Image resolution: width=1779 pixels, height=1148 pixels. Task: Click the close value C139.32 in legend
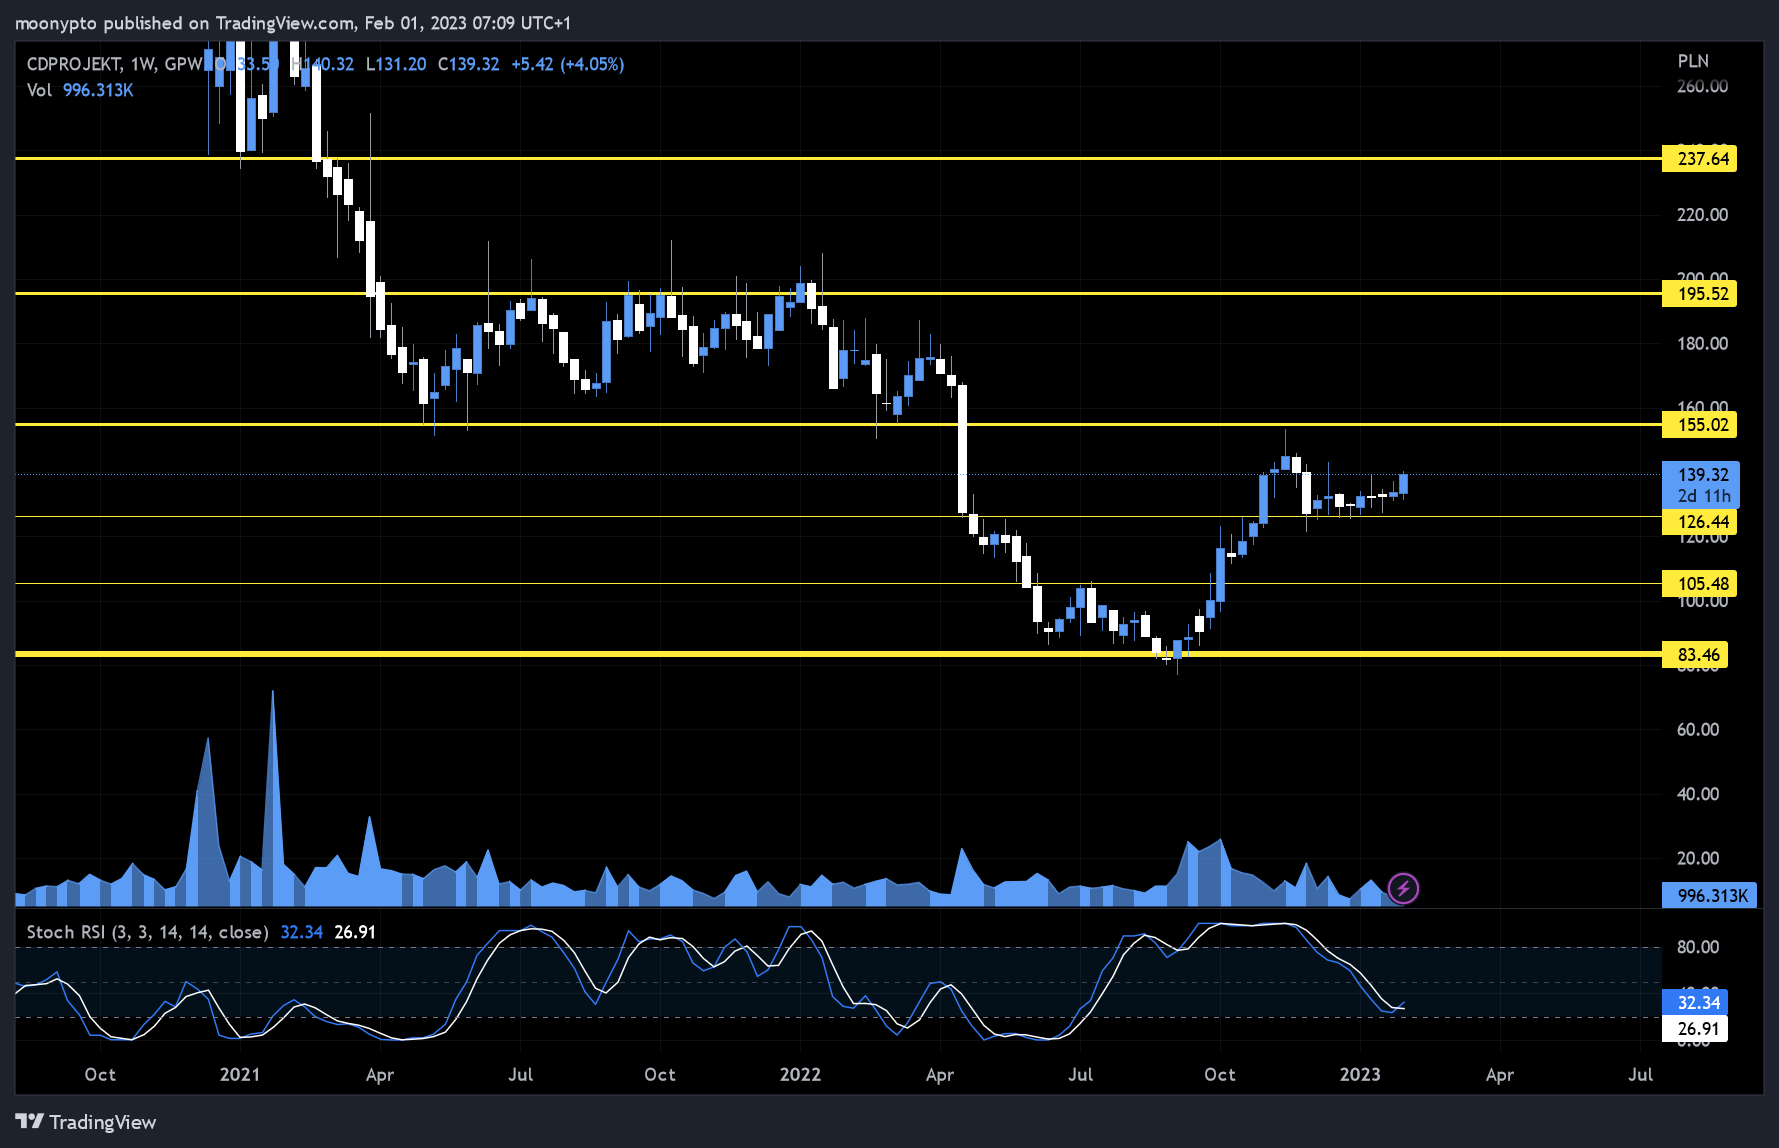pos(468,64)
